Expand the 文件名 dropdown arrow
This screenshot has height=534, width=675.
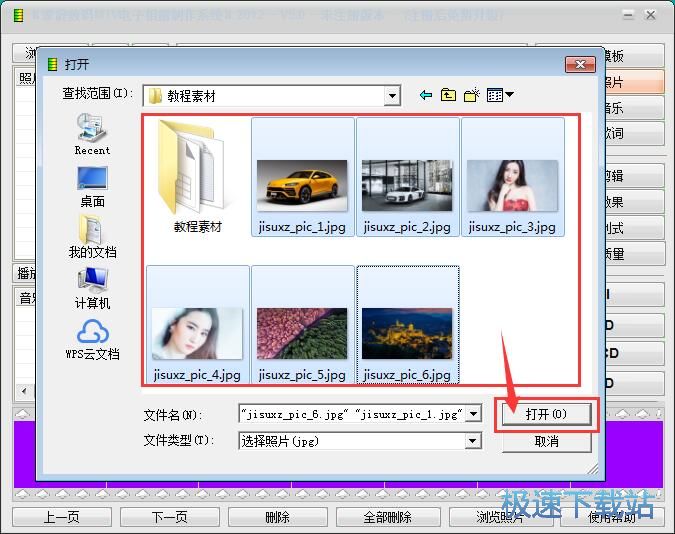point(474,414)
